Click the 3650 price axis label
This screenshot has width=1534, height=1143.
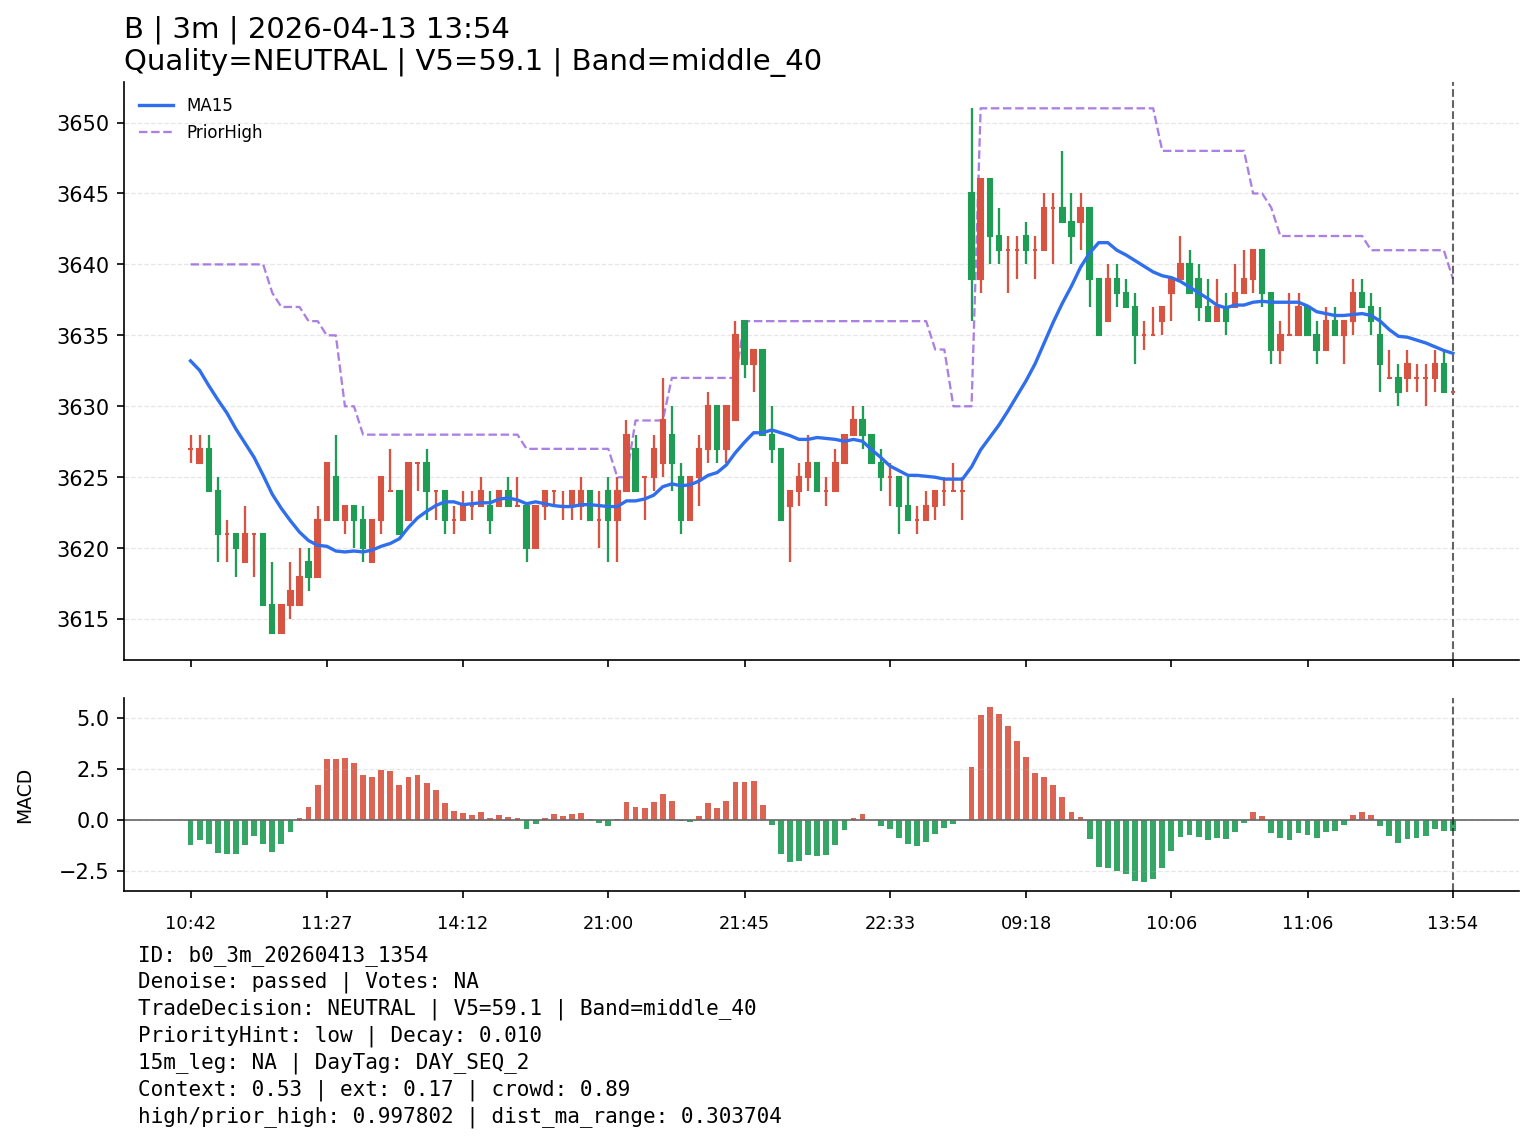pos(90,124)
